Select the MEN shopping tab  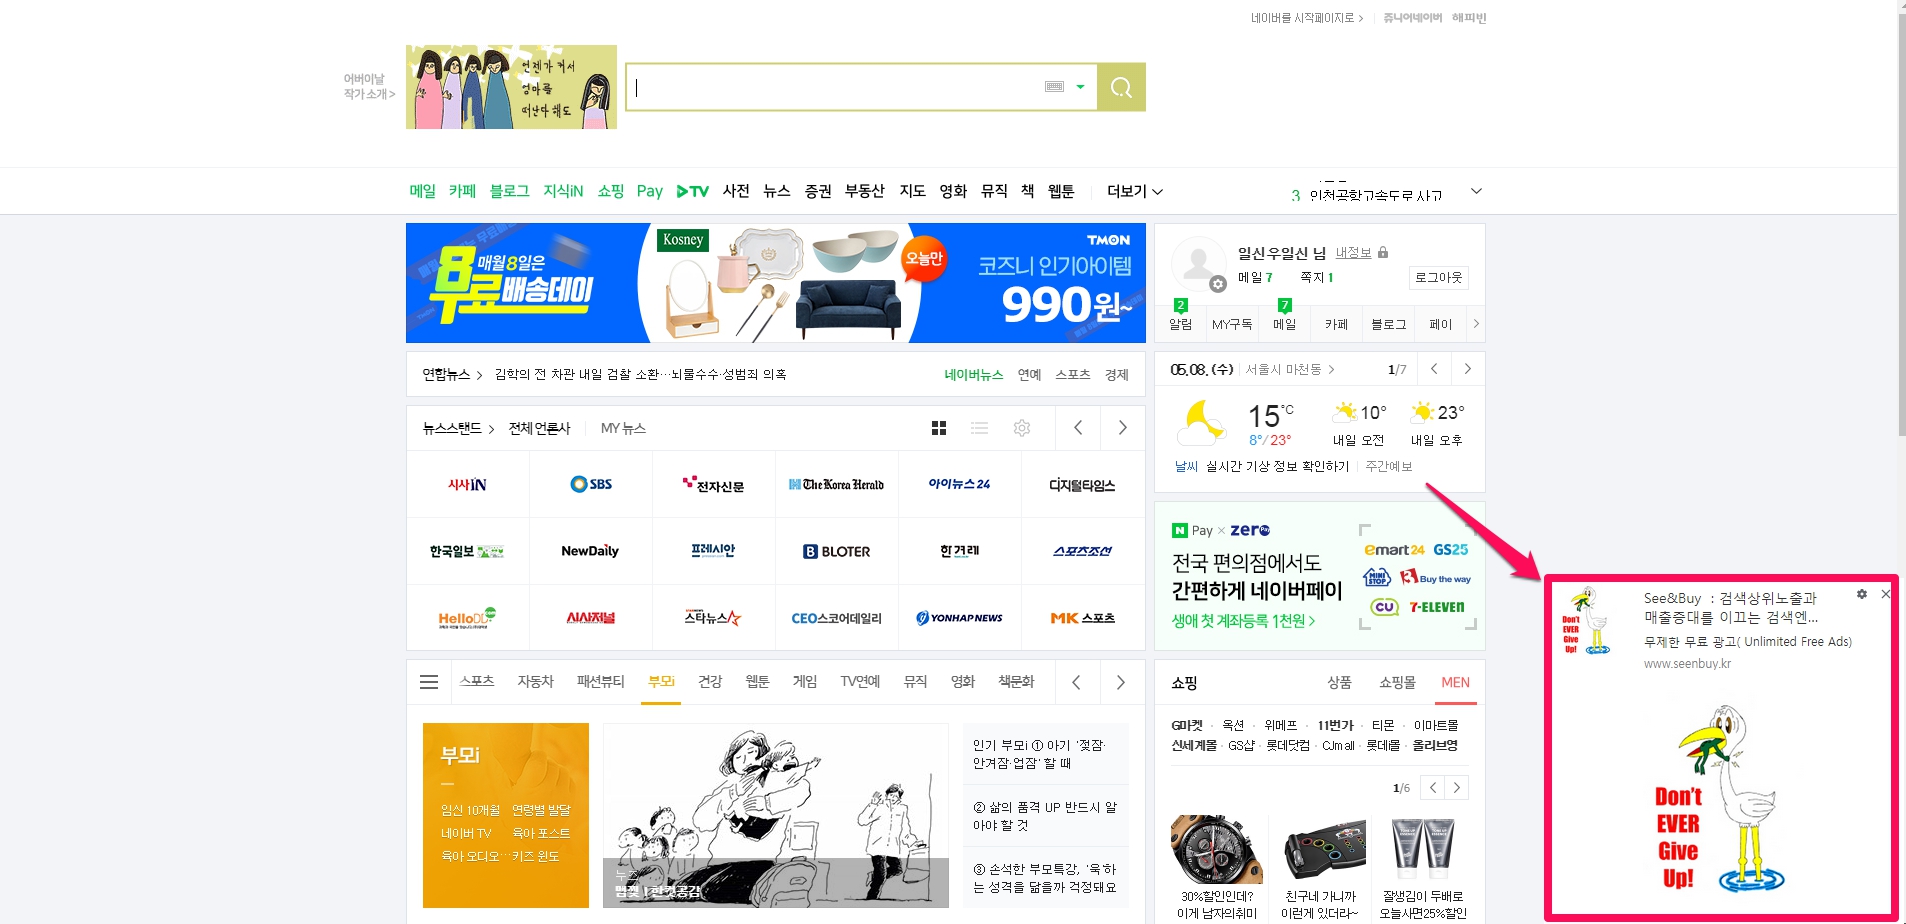click(x=1455, y=683)
